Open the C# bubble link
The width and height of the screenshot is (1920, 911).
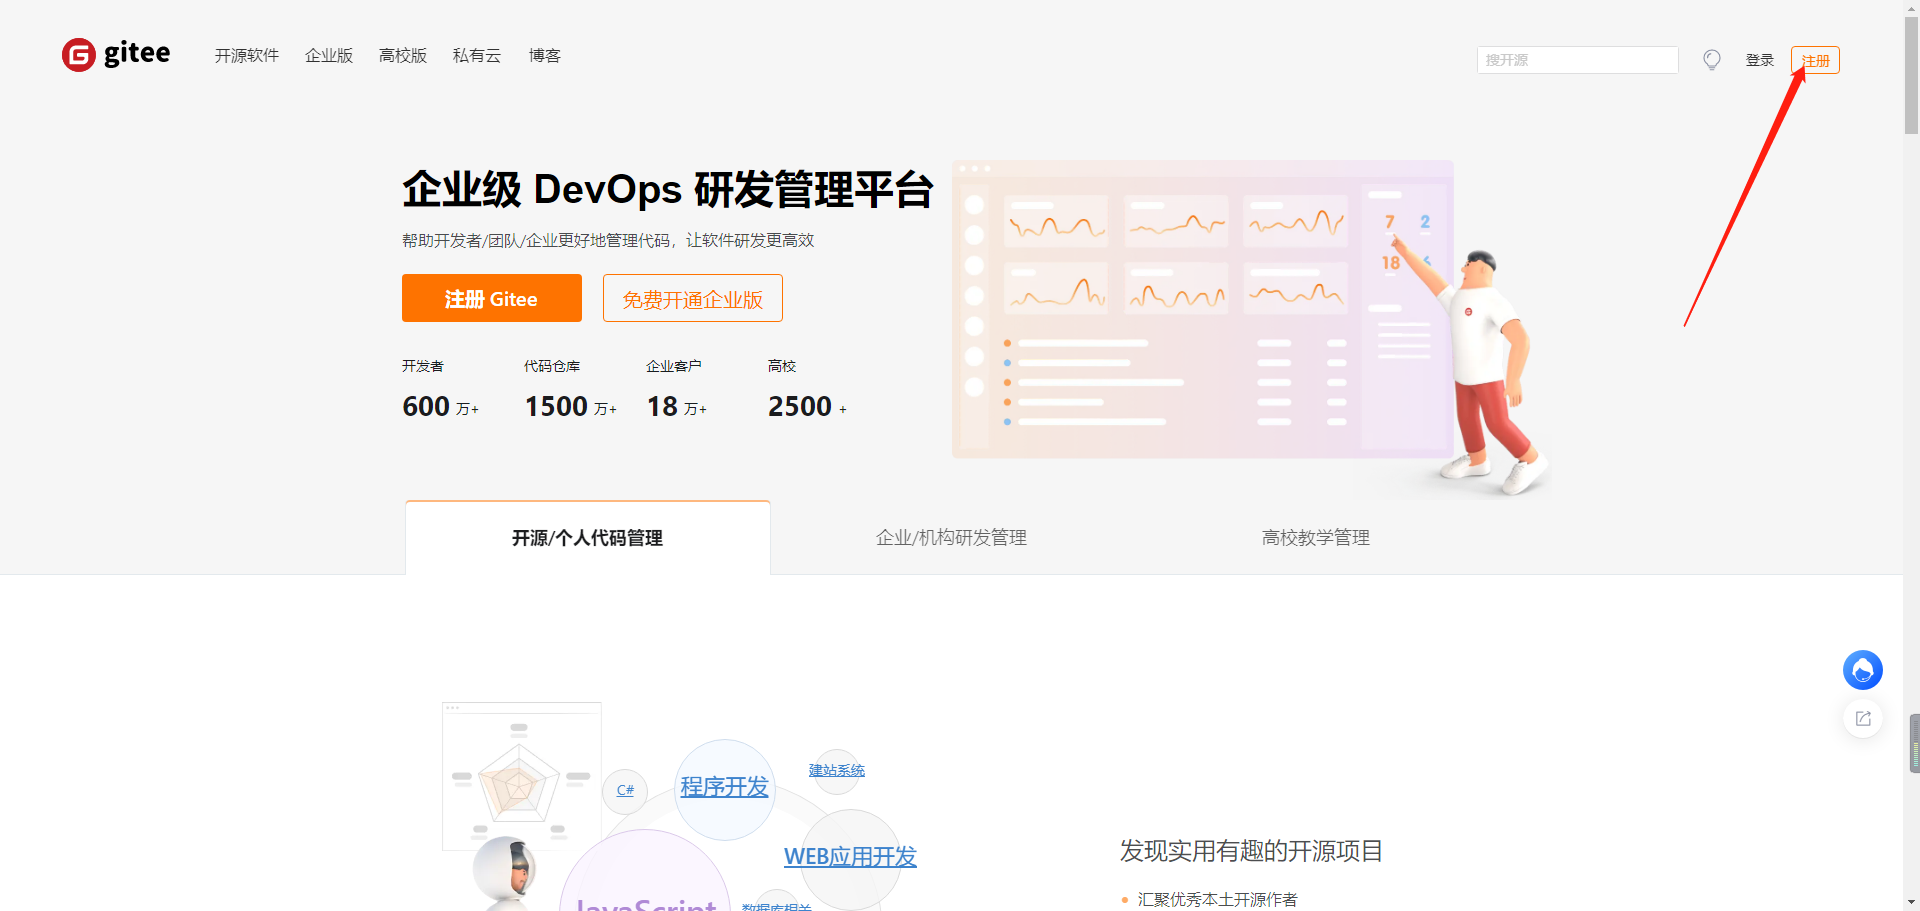(x=625, y=790)
